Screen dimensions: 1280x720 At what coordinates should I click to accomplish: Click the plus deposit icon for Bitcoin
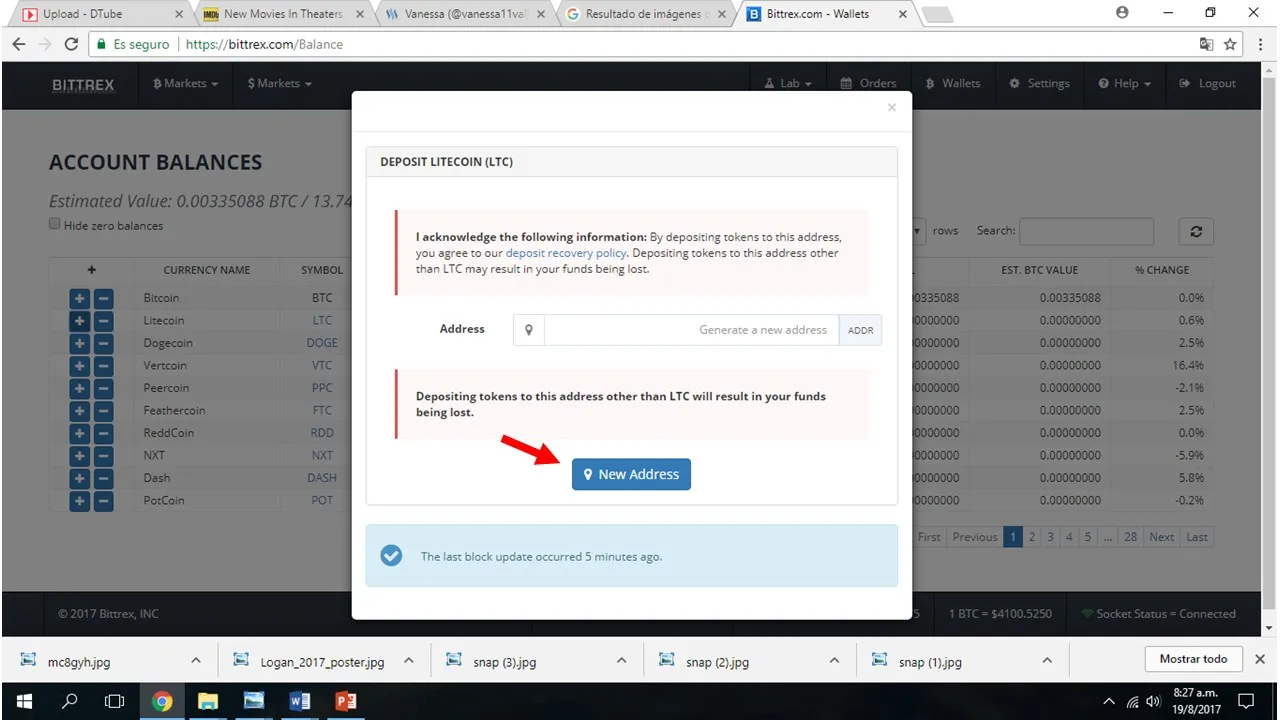[79, 298]
